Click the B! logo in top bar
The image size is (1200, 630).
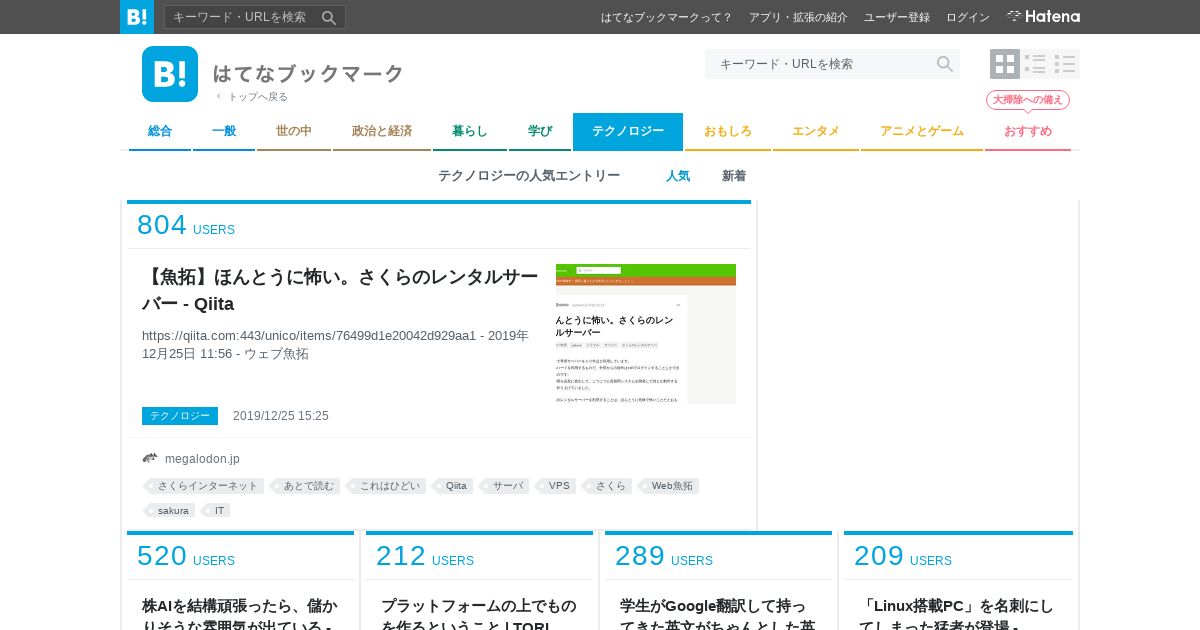pyautogui.click(x=137, y=17)
